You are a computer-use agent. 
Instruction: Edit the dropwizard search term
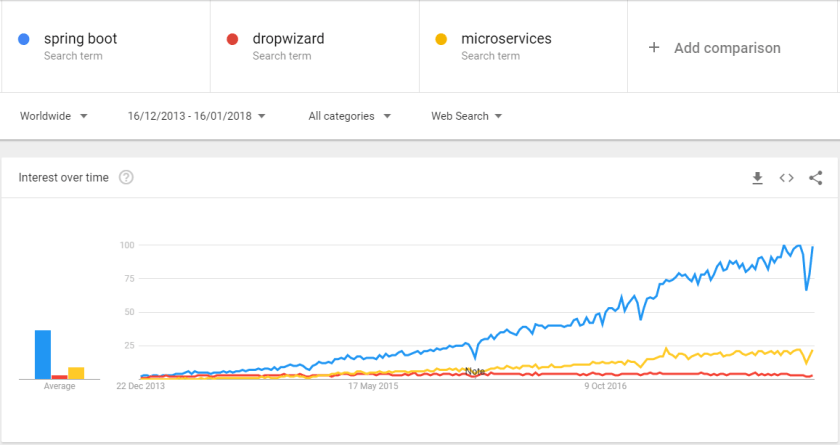coord(288,39)
